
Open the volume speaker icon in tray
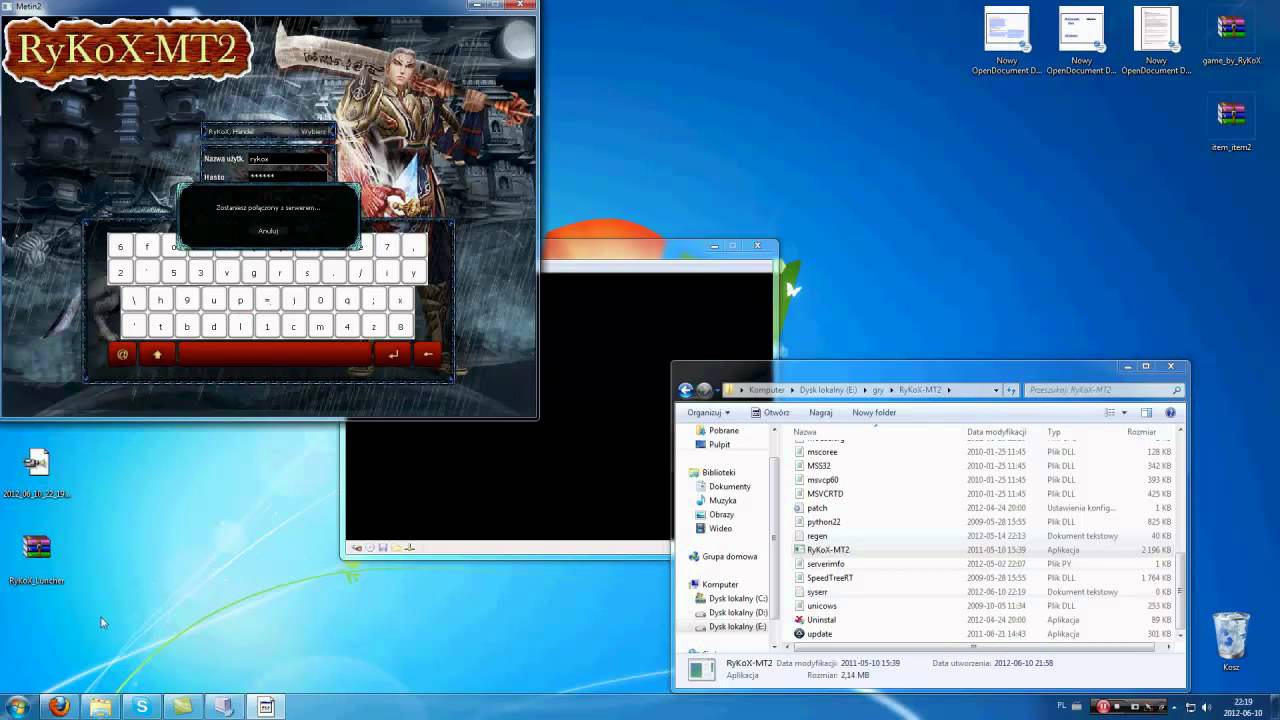click(1207, 707)
